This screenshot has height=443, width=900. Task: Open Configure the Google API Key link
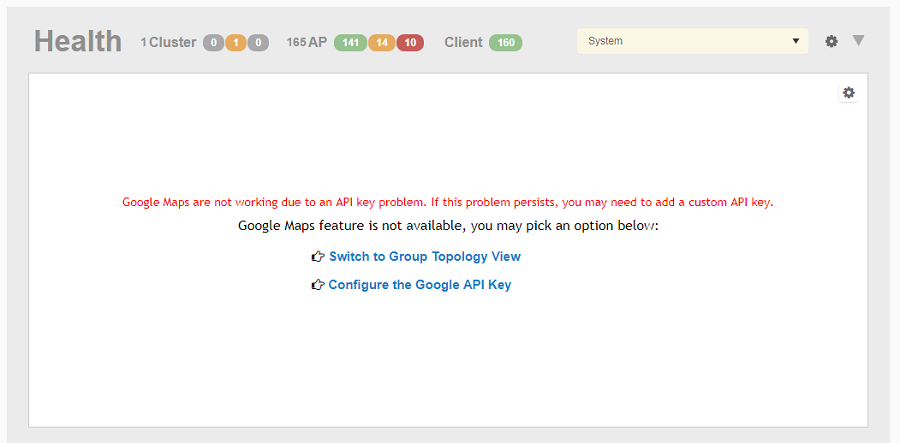(419, 285)
